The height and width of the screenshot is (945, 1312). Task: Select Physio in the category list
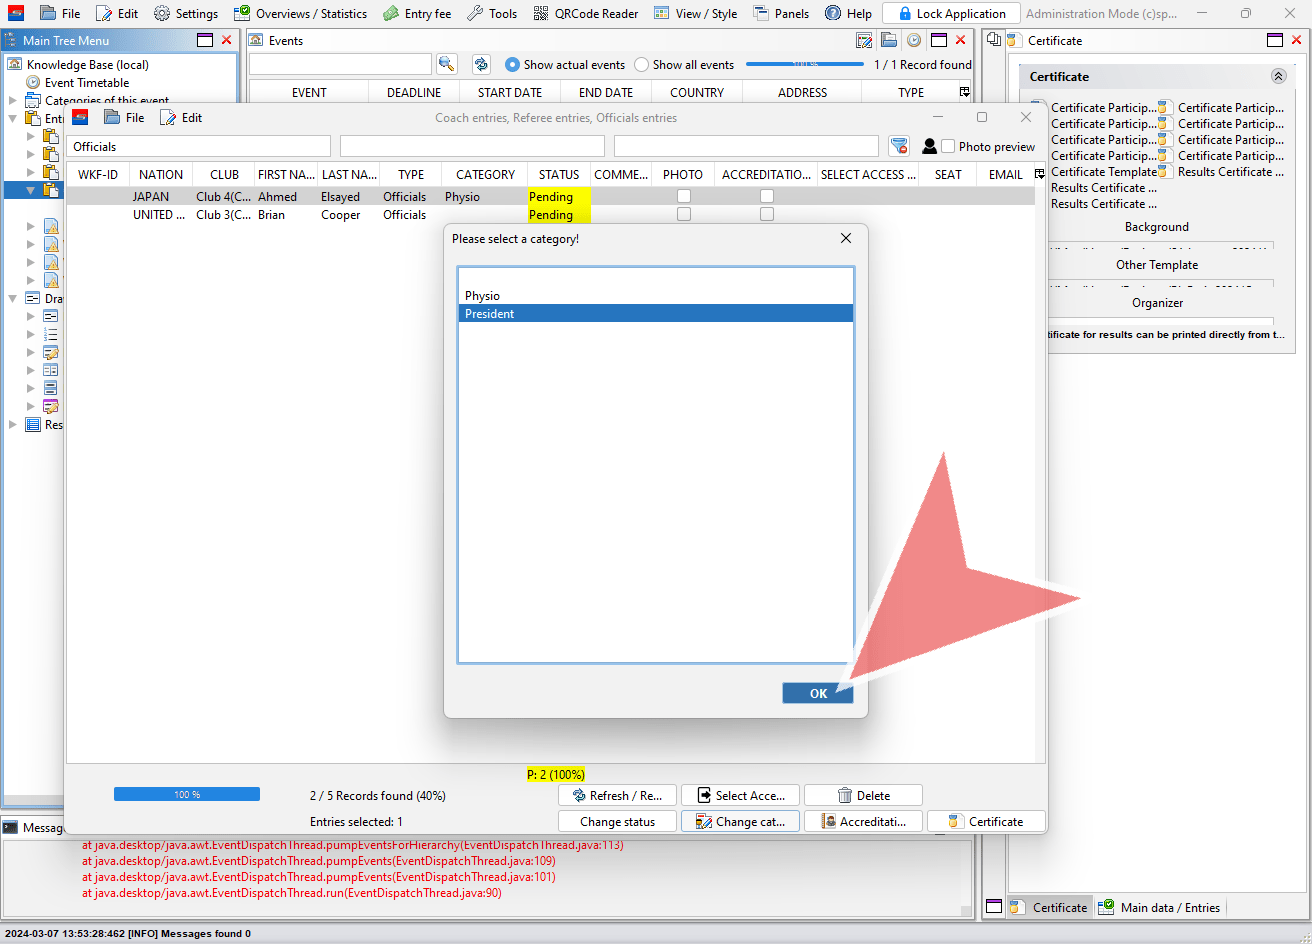[656, 296]
